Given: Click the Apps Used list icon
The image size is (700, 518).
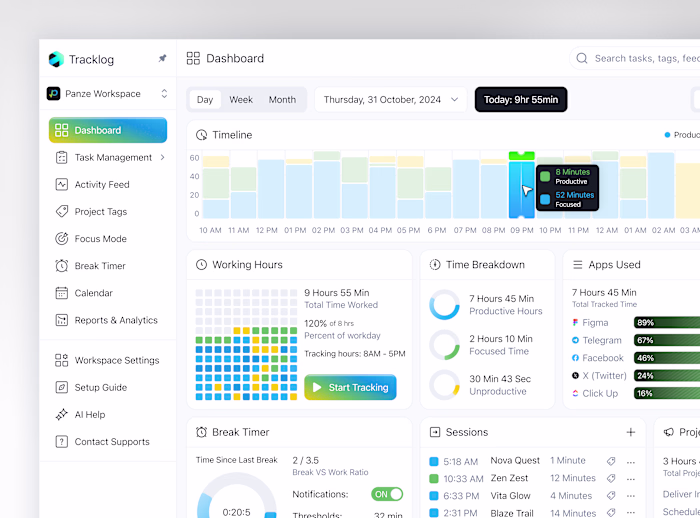Looking at the screenshot, I should 578,265.
